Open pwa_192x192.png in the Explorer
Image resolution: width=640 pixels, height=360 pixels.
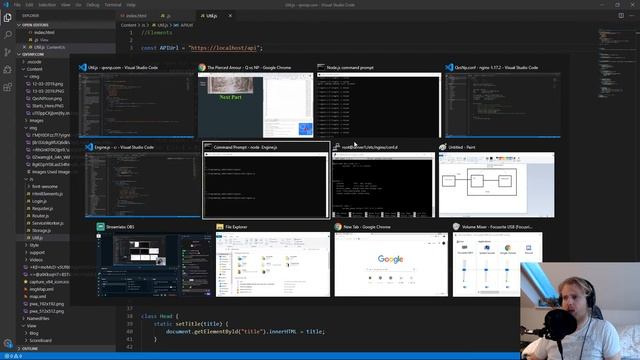click(47, 304)
